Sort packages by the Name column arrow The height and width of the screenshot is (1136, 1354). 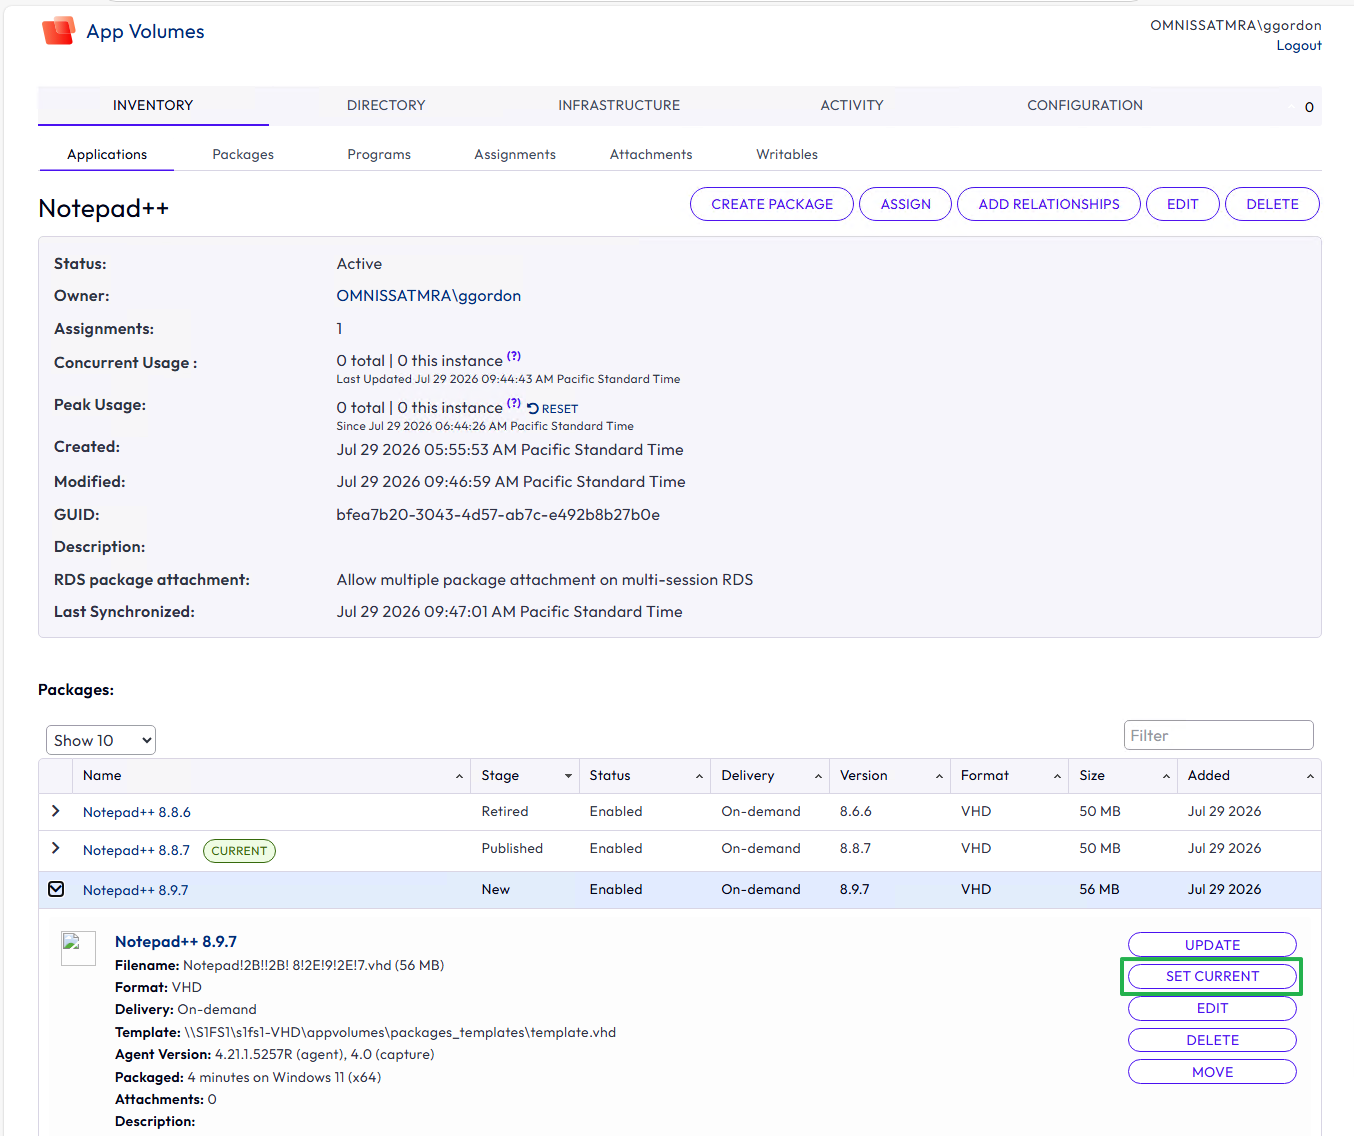459,776
